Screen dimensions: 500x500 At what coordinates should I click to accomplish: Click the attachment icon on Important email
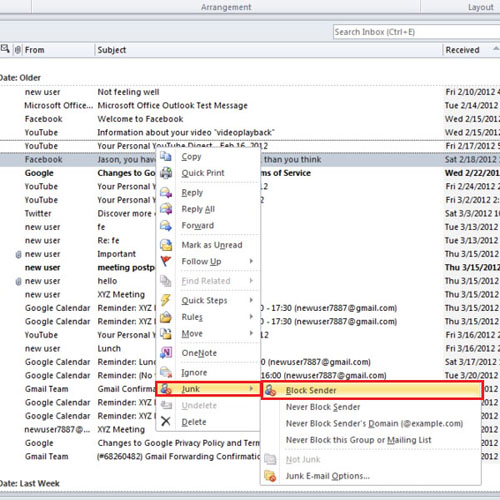tap(19, 254)
